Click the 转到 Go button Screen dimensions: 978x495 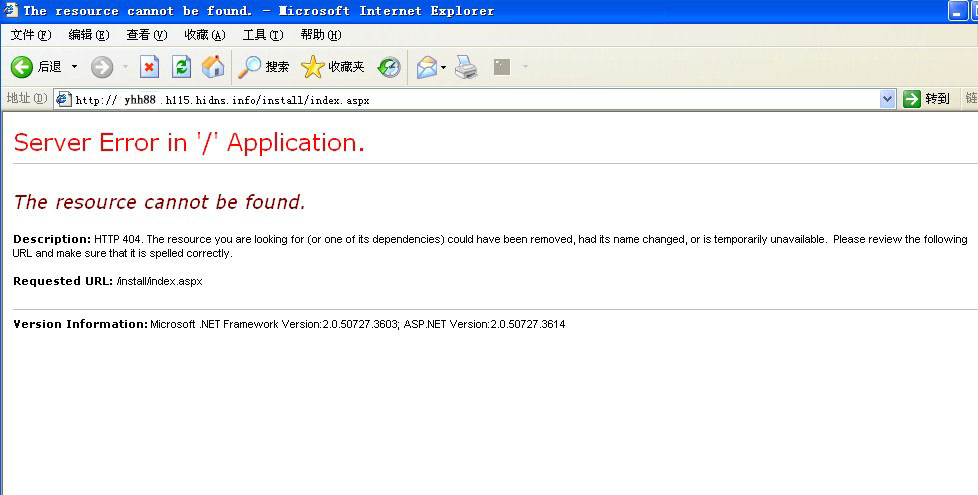point(926,99)
